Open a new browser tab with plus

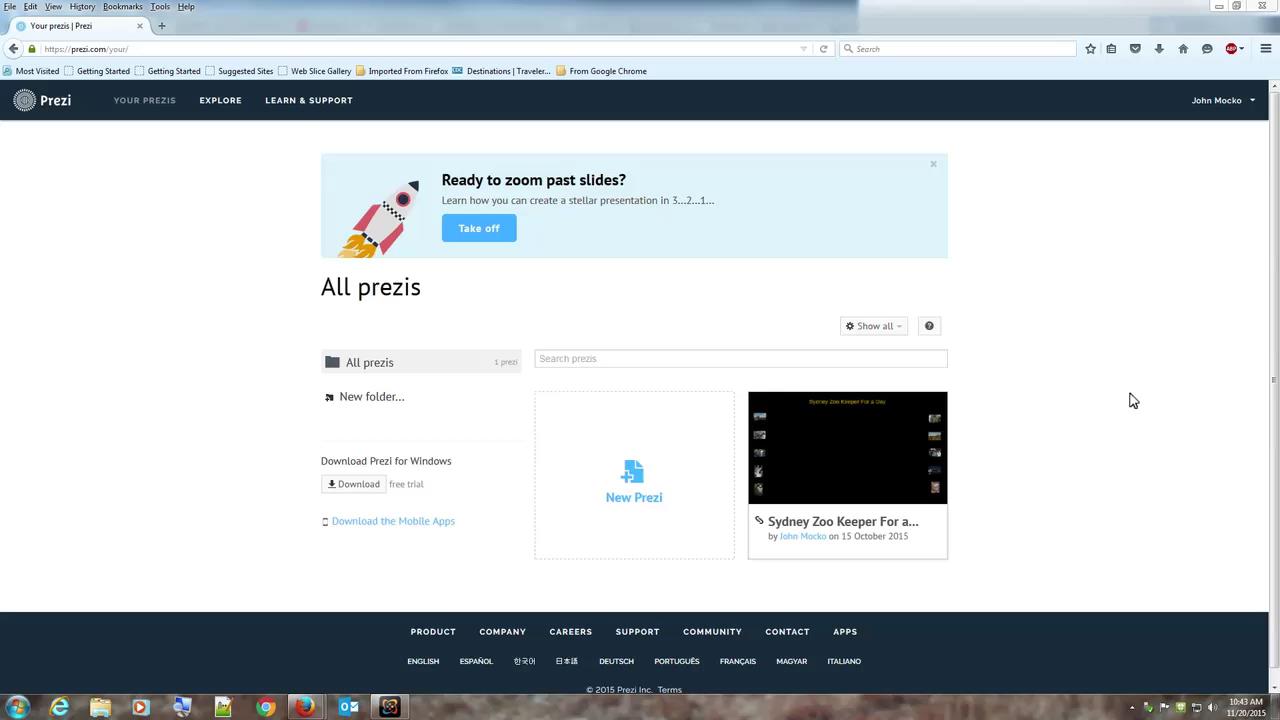tap(161, 26)
